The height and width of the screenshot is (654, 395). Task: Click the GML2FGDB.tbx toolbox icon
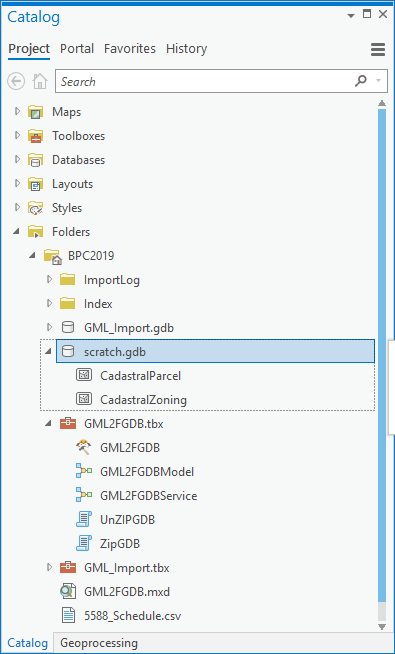[68, 424]
